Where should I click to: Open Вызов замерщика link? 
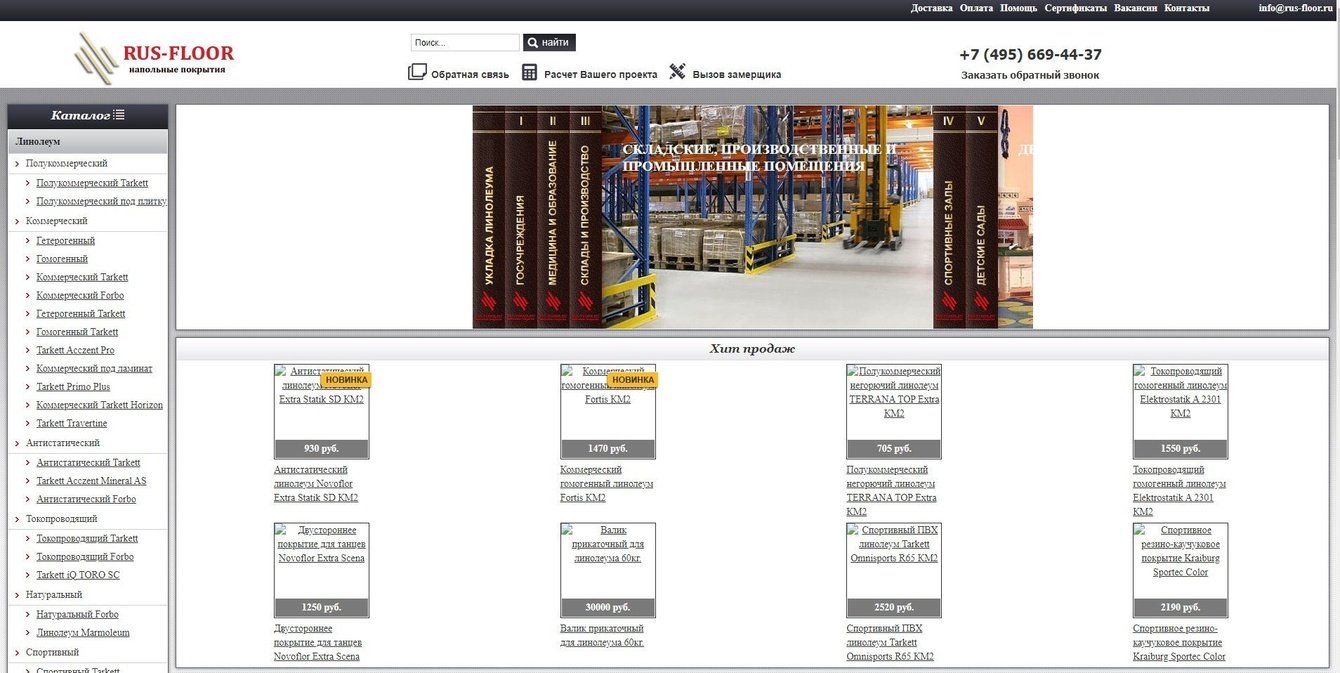click(x=737, y=75)
